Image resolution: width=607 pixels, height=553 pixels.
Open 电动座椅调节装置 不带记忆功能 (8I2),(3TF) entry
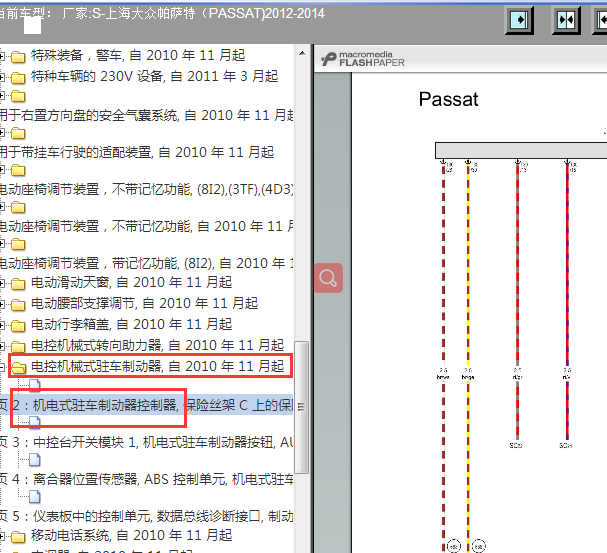[x=146, y=190]
